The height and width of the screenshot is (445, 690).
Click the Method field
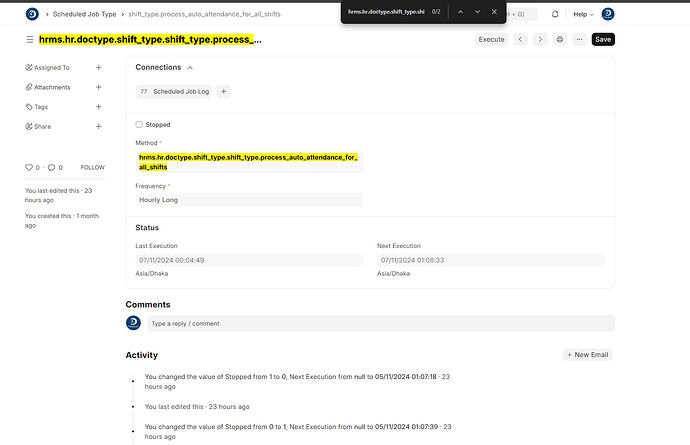(x=249, y=162)
